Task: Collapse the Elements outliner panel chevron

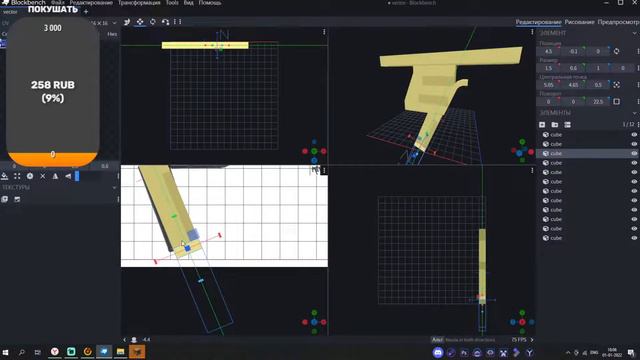Action: (635, 113)
